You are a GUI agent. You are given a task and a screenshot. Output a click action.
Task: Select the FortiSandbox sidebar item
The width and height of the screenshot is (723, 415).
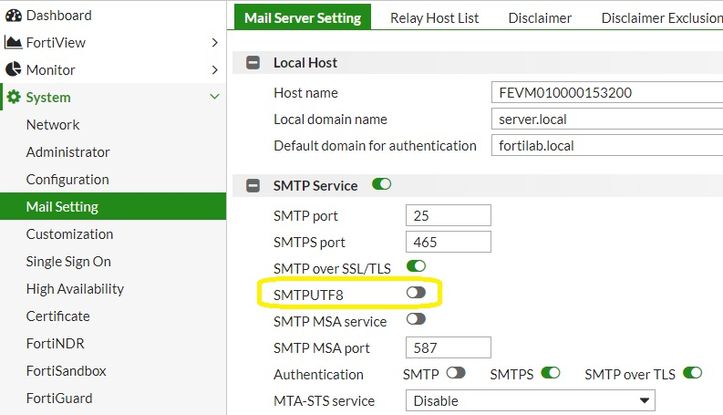66,371
